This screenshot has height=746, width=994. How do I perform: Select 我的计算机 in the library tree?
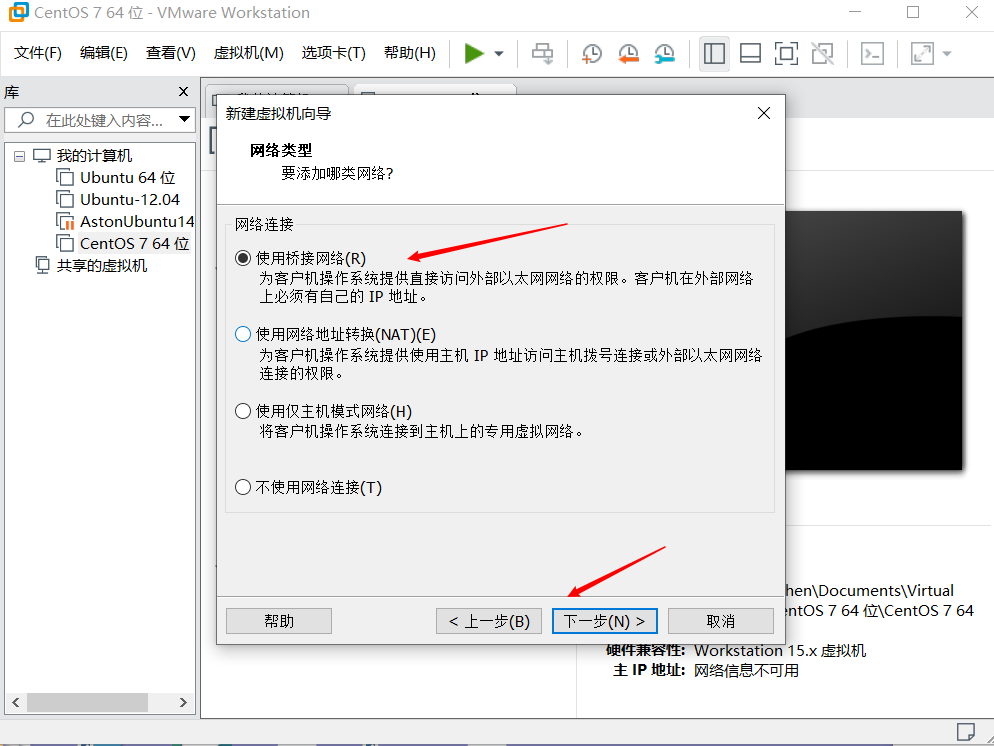tap(94, 155)
